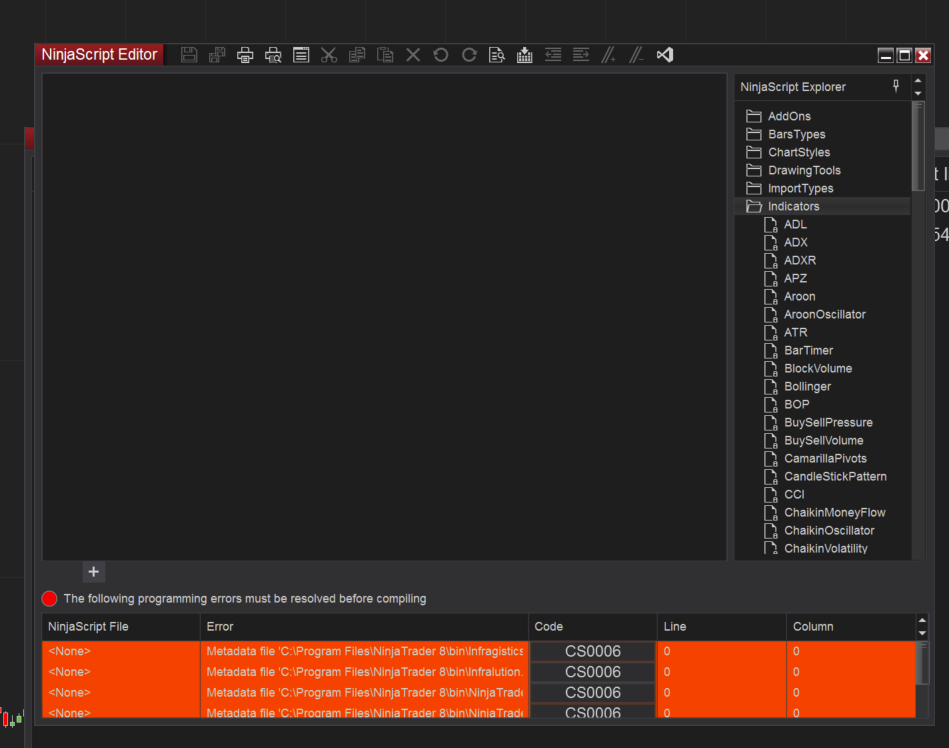The image size is (949, 748).
Task: Click the Compile icon in toolbar
Action: pyautogui.click(x=525, y=55)
